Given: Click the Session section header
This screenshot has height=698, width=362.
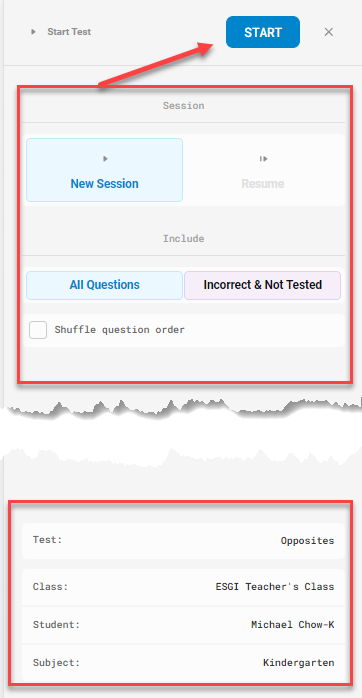Looking at the screenshot, I should point(183,106).
